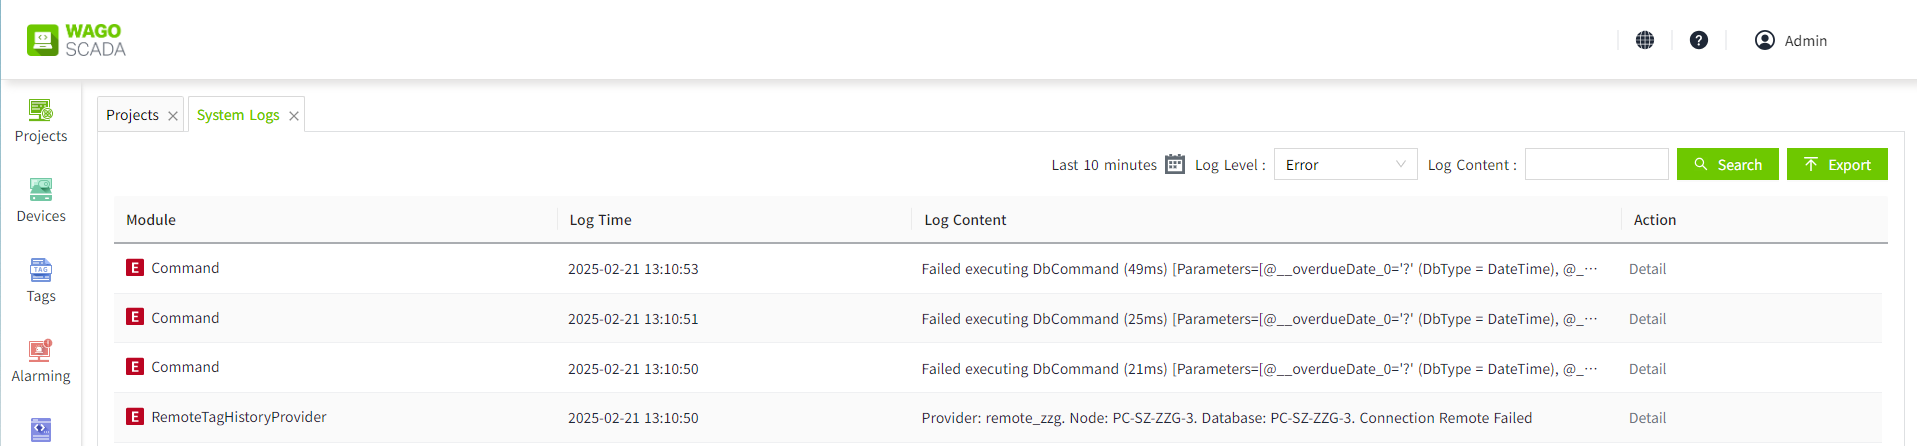1917x446 pixels.
Task: Export the system logs
Action: click(1837, 164)
